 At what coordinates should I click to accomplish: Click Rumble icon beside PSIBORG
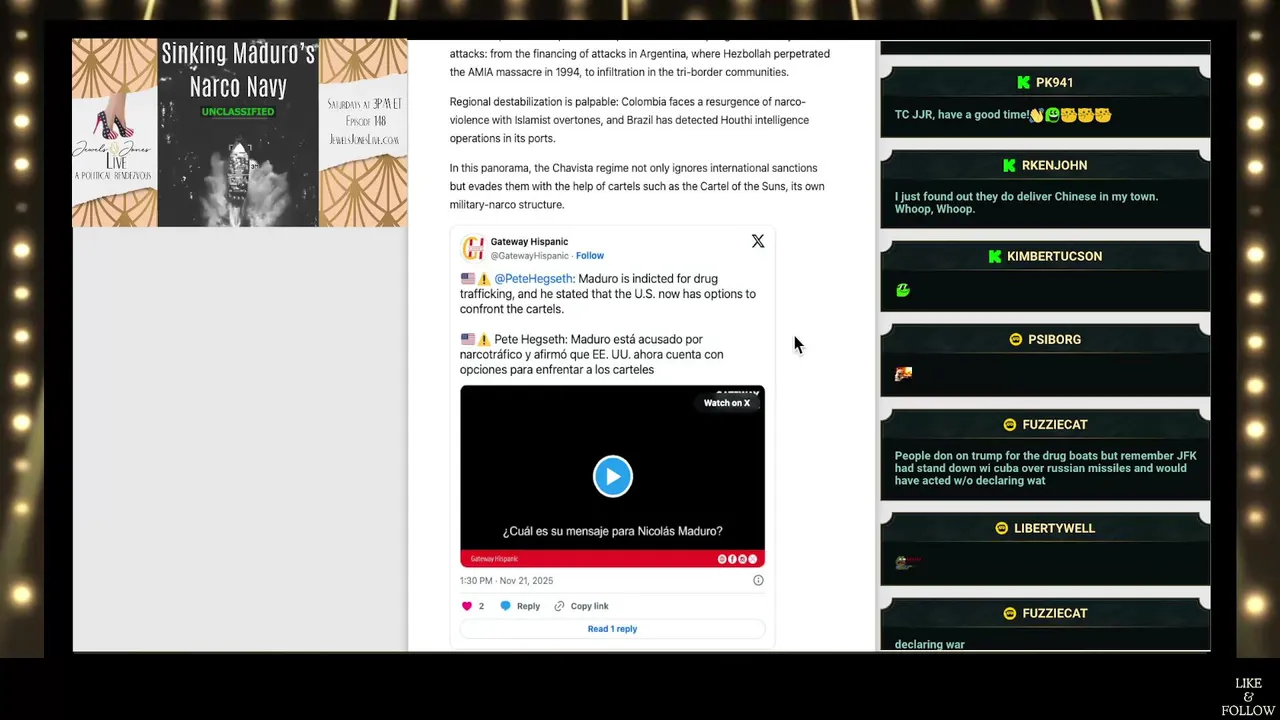point(1015,340)
